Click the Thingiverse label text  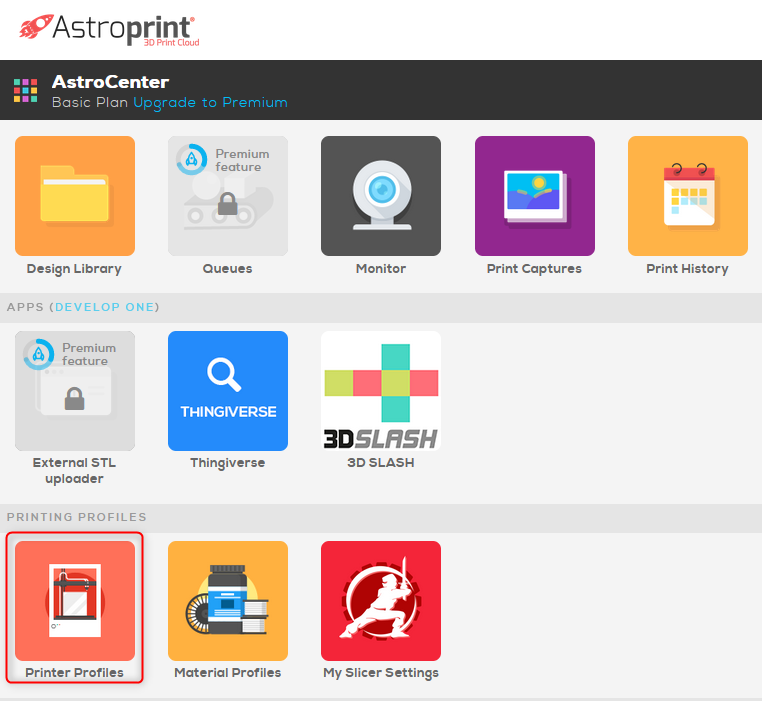(x=227, y=463)
